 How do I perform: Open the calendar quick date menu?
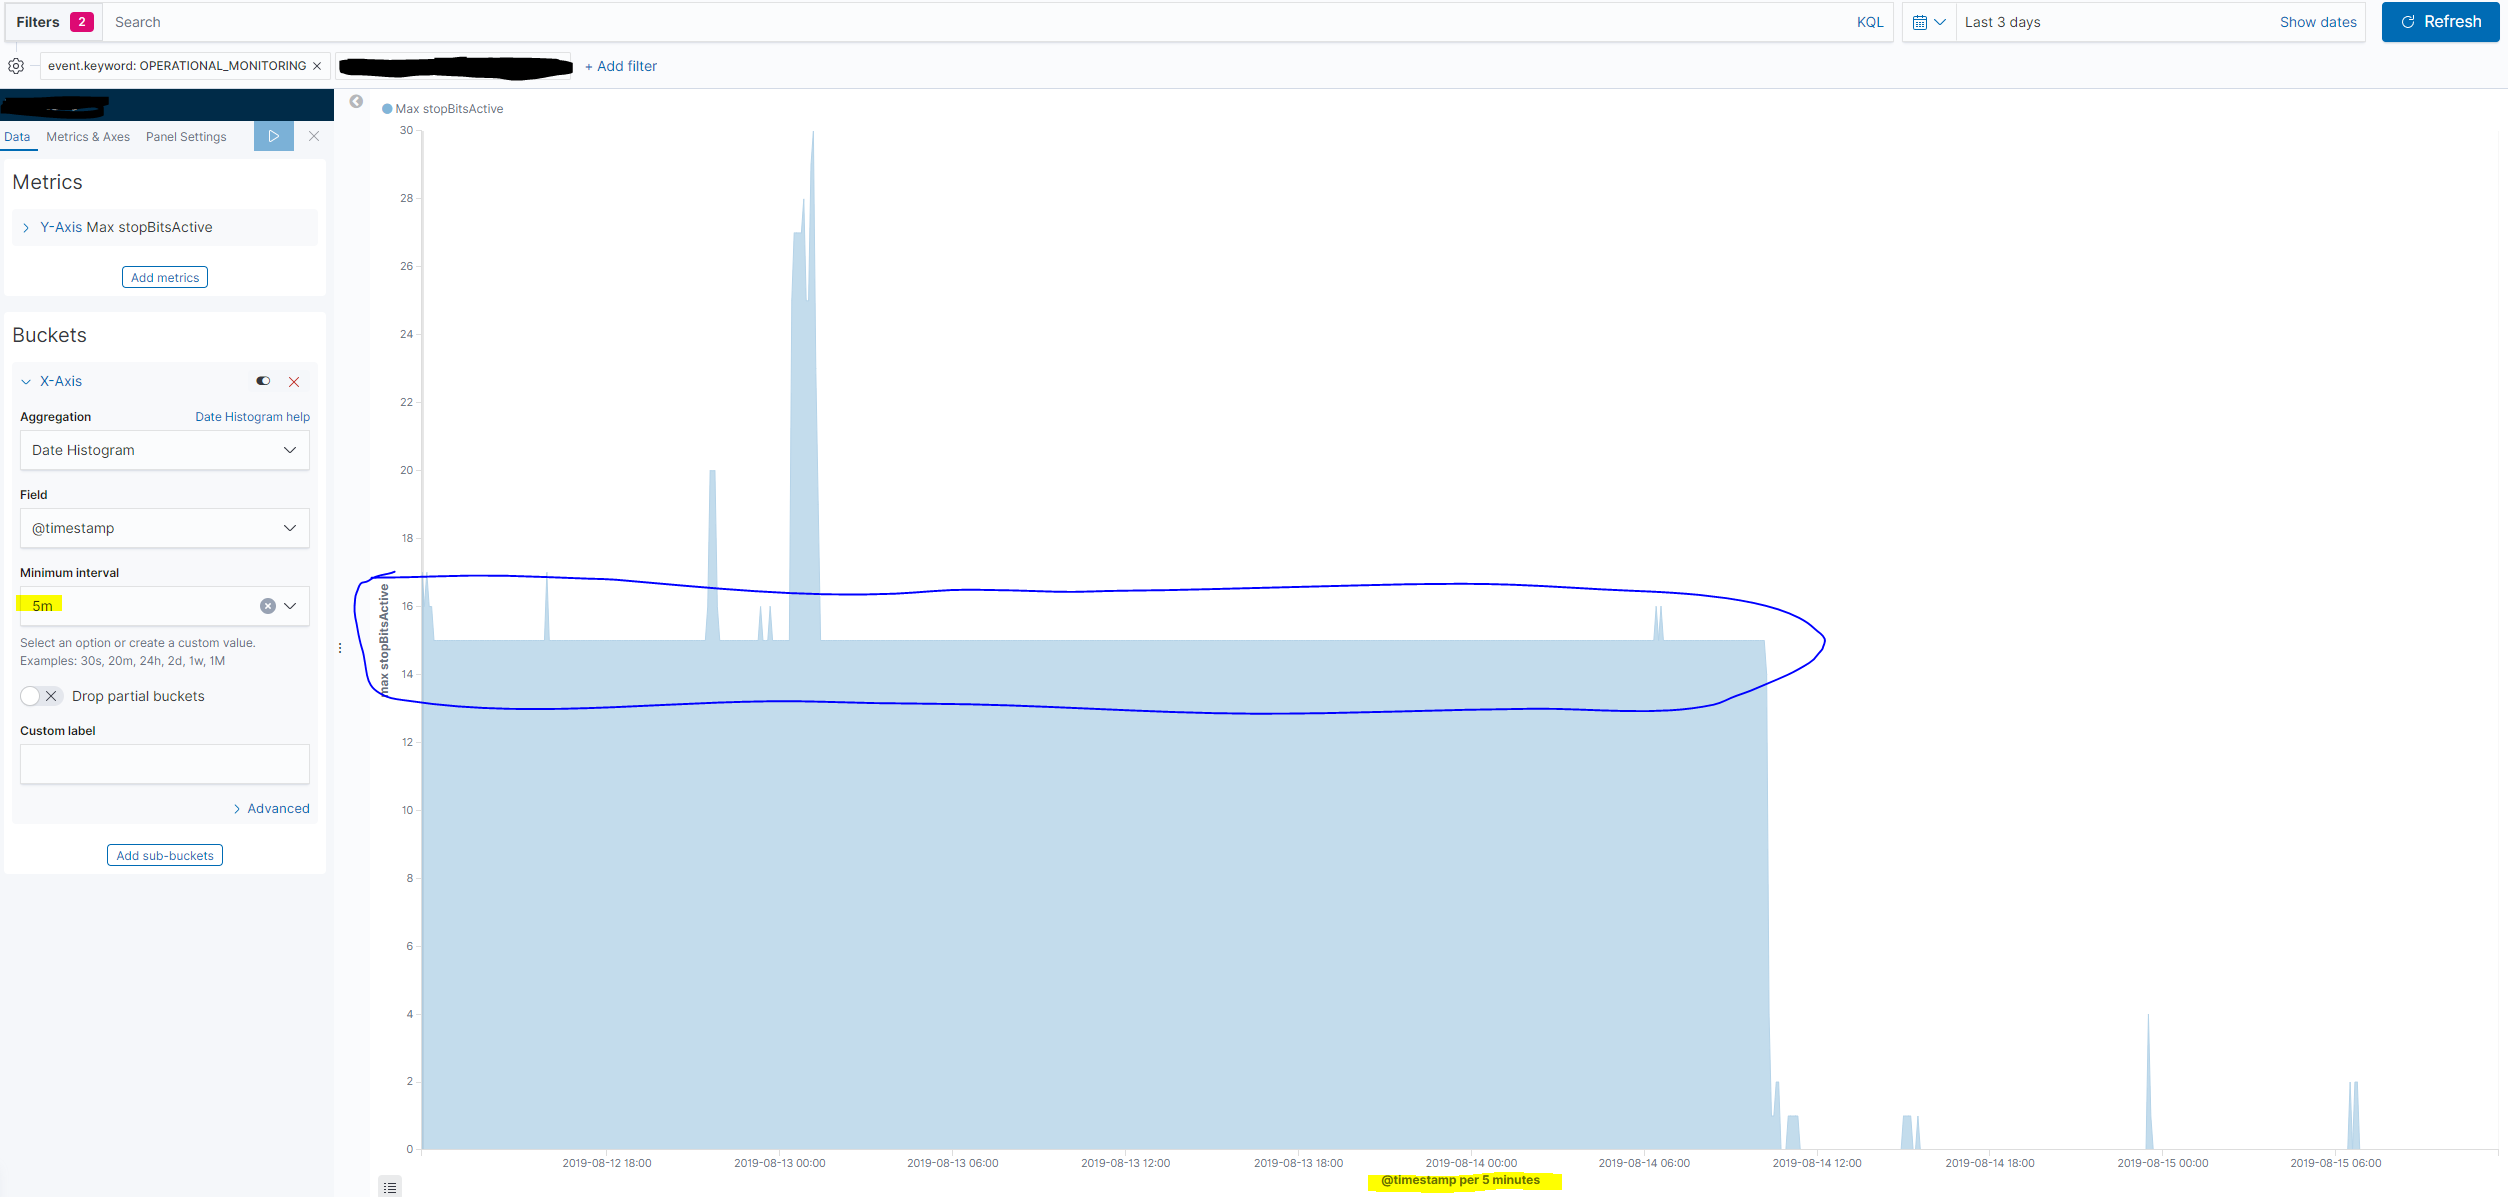click(1928, 22)
